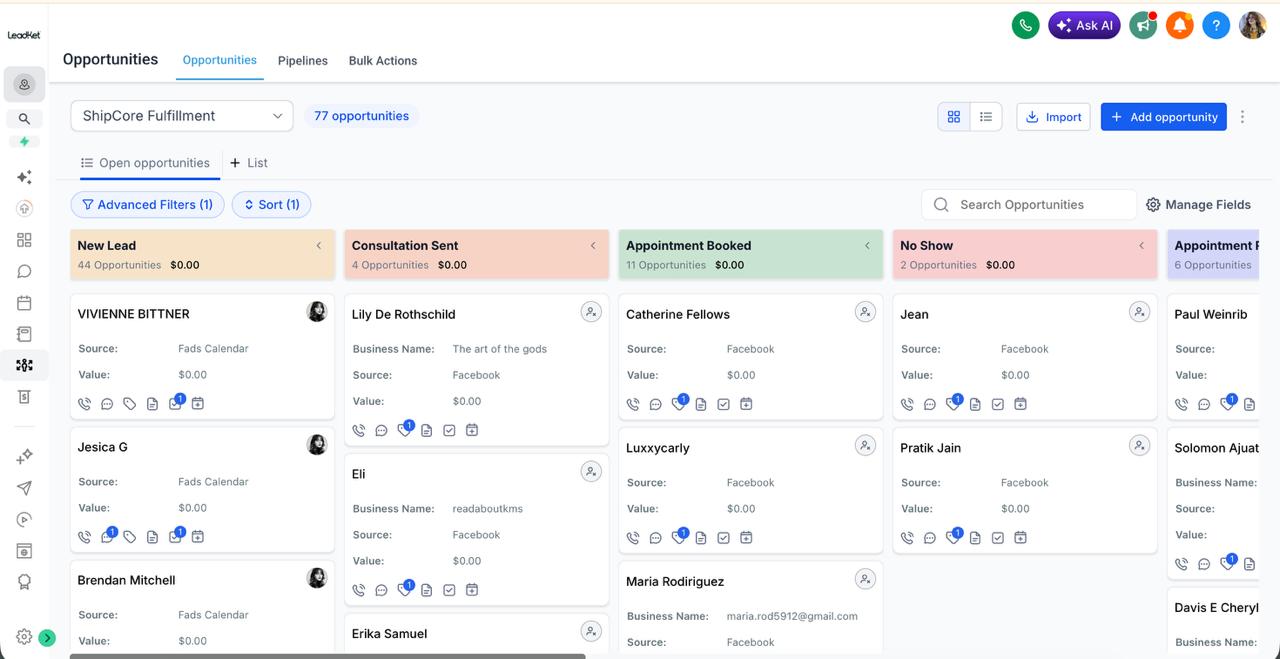Viewport: 1280px width, 659px height.
Task: Open the megaphone announcements icon
Action: point(1143,26)
